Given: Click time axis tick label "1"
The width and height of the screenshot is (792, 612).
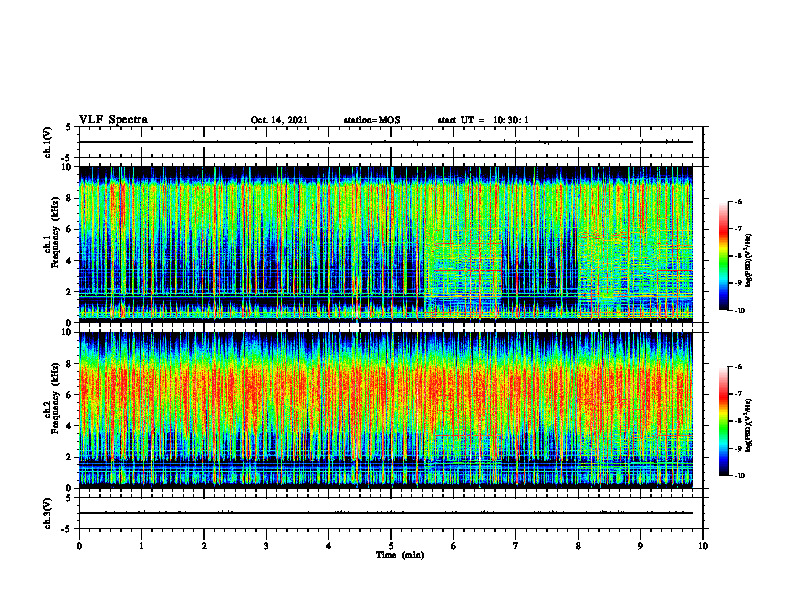Looking at the screenshot, I should tap(141, 546).
